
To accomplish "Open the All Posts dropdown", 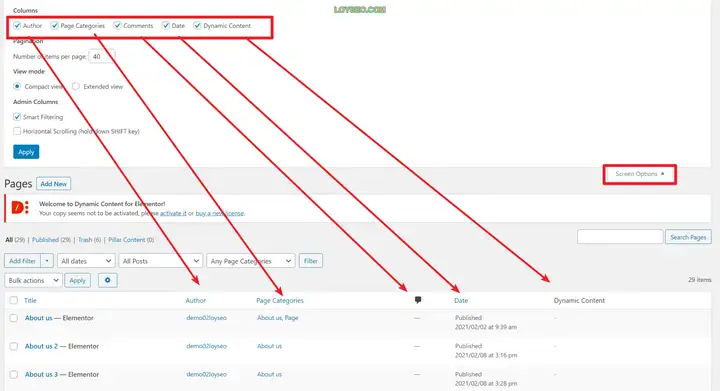I will pyautogui.click(x=160, y=261).
